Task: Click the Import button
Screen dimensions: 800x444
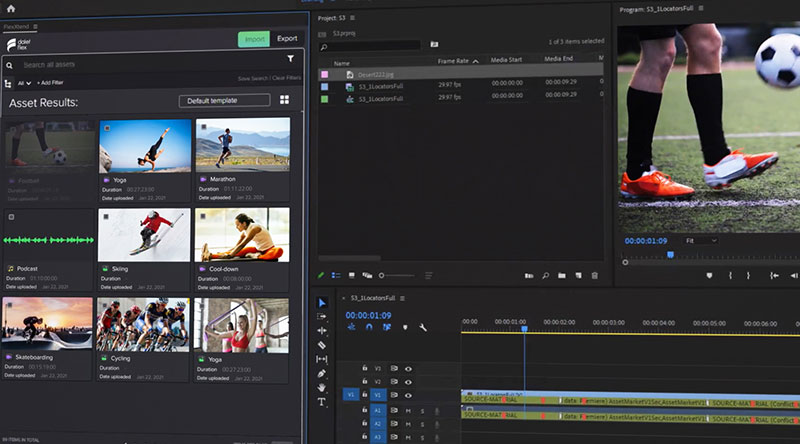Action: point(254,39)
